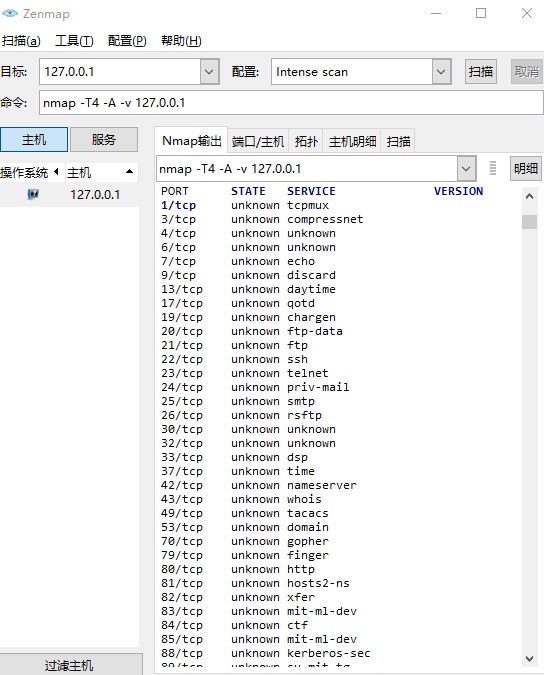Open the 工具(T) menu
544x675 pixels.
point(74,41)
